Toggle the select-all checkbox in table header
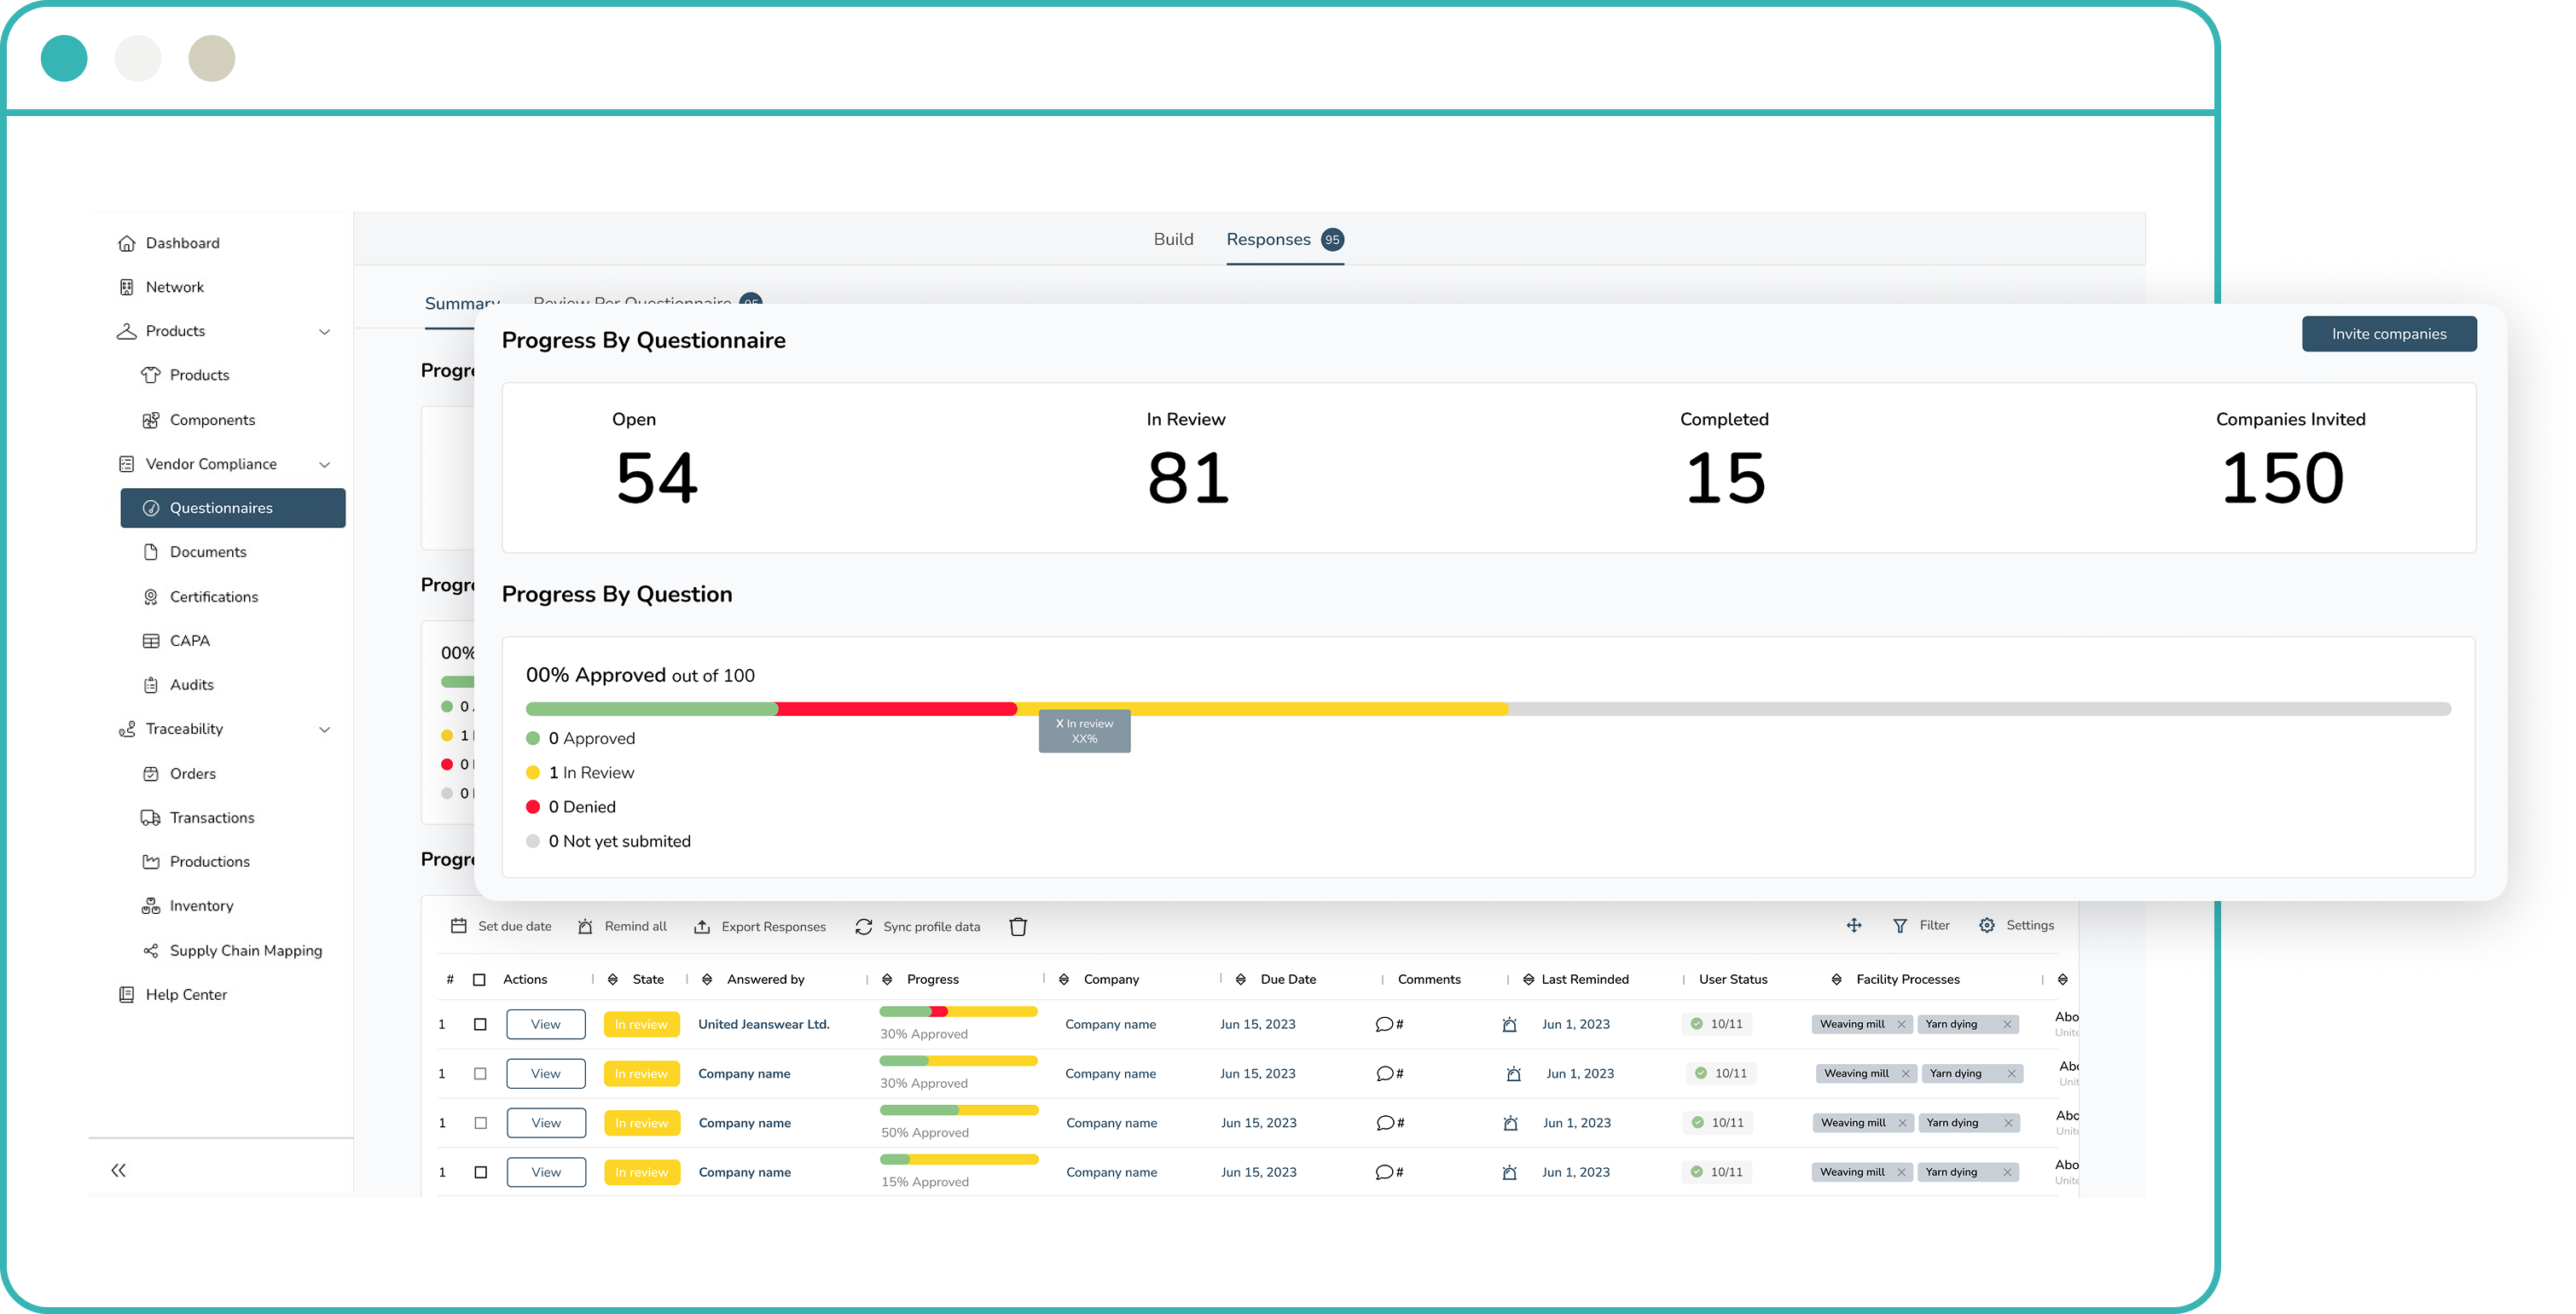The image size is (2576, 1314). tap(479, 979)
